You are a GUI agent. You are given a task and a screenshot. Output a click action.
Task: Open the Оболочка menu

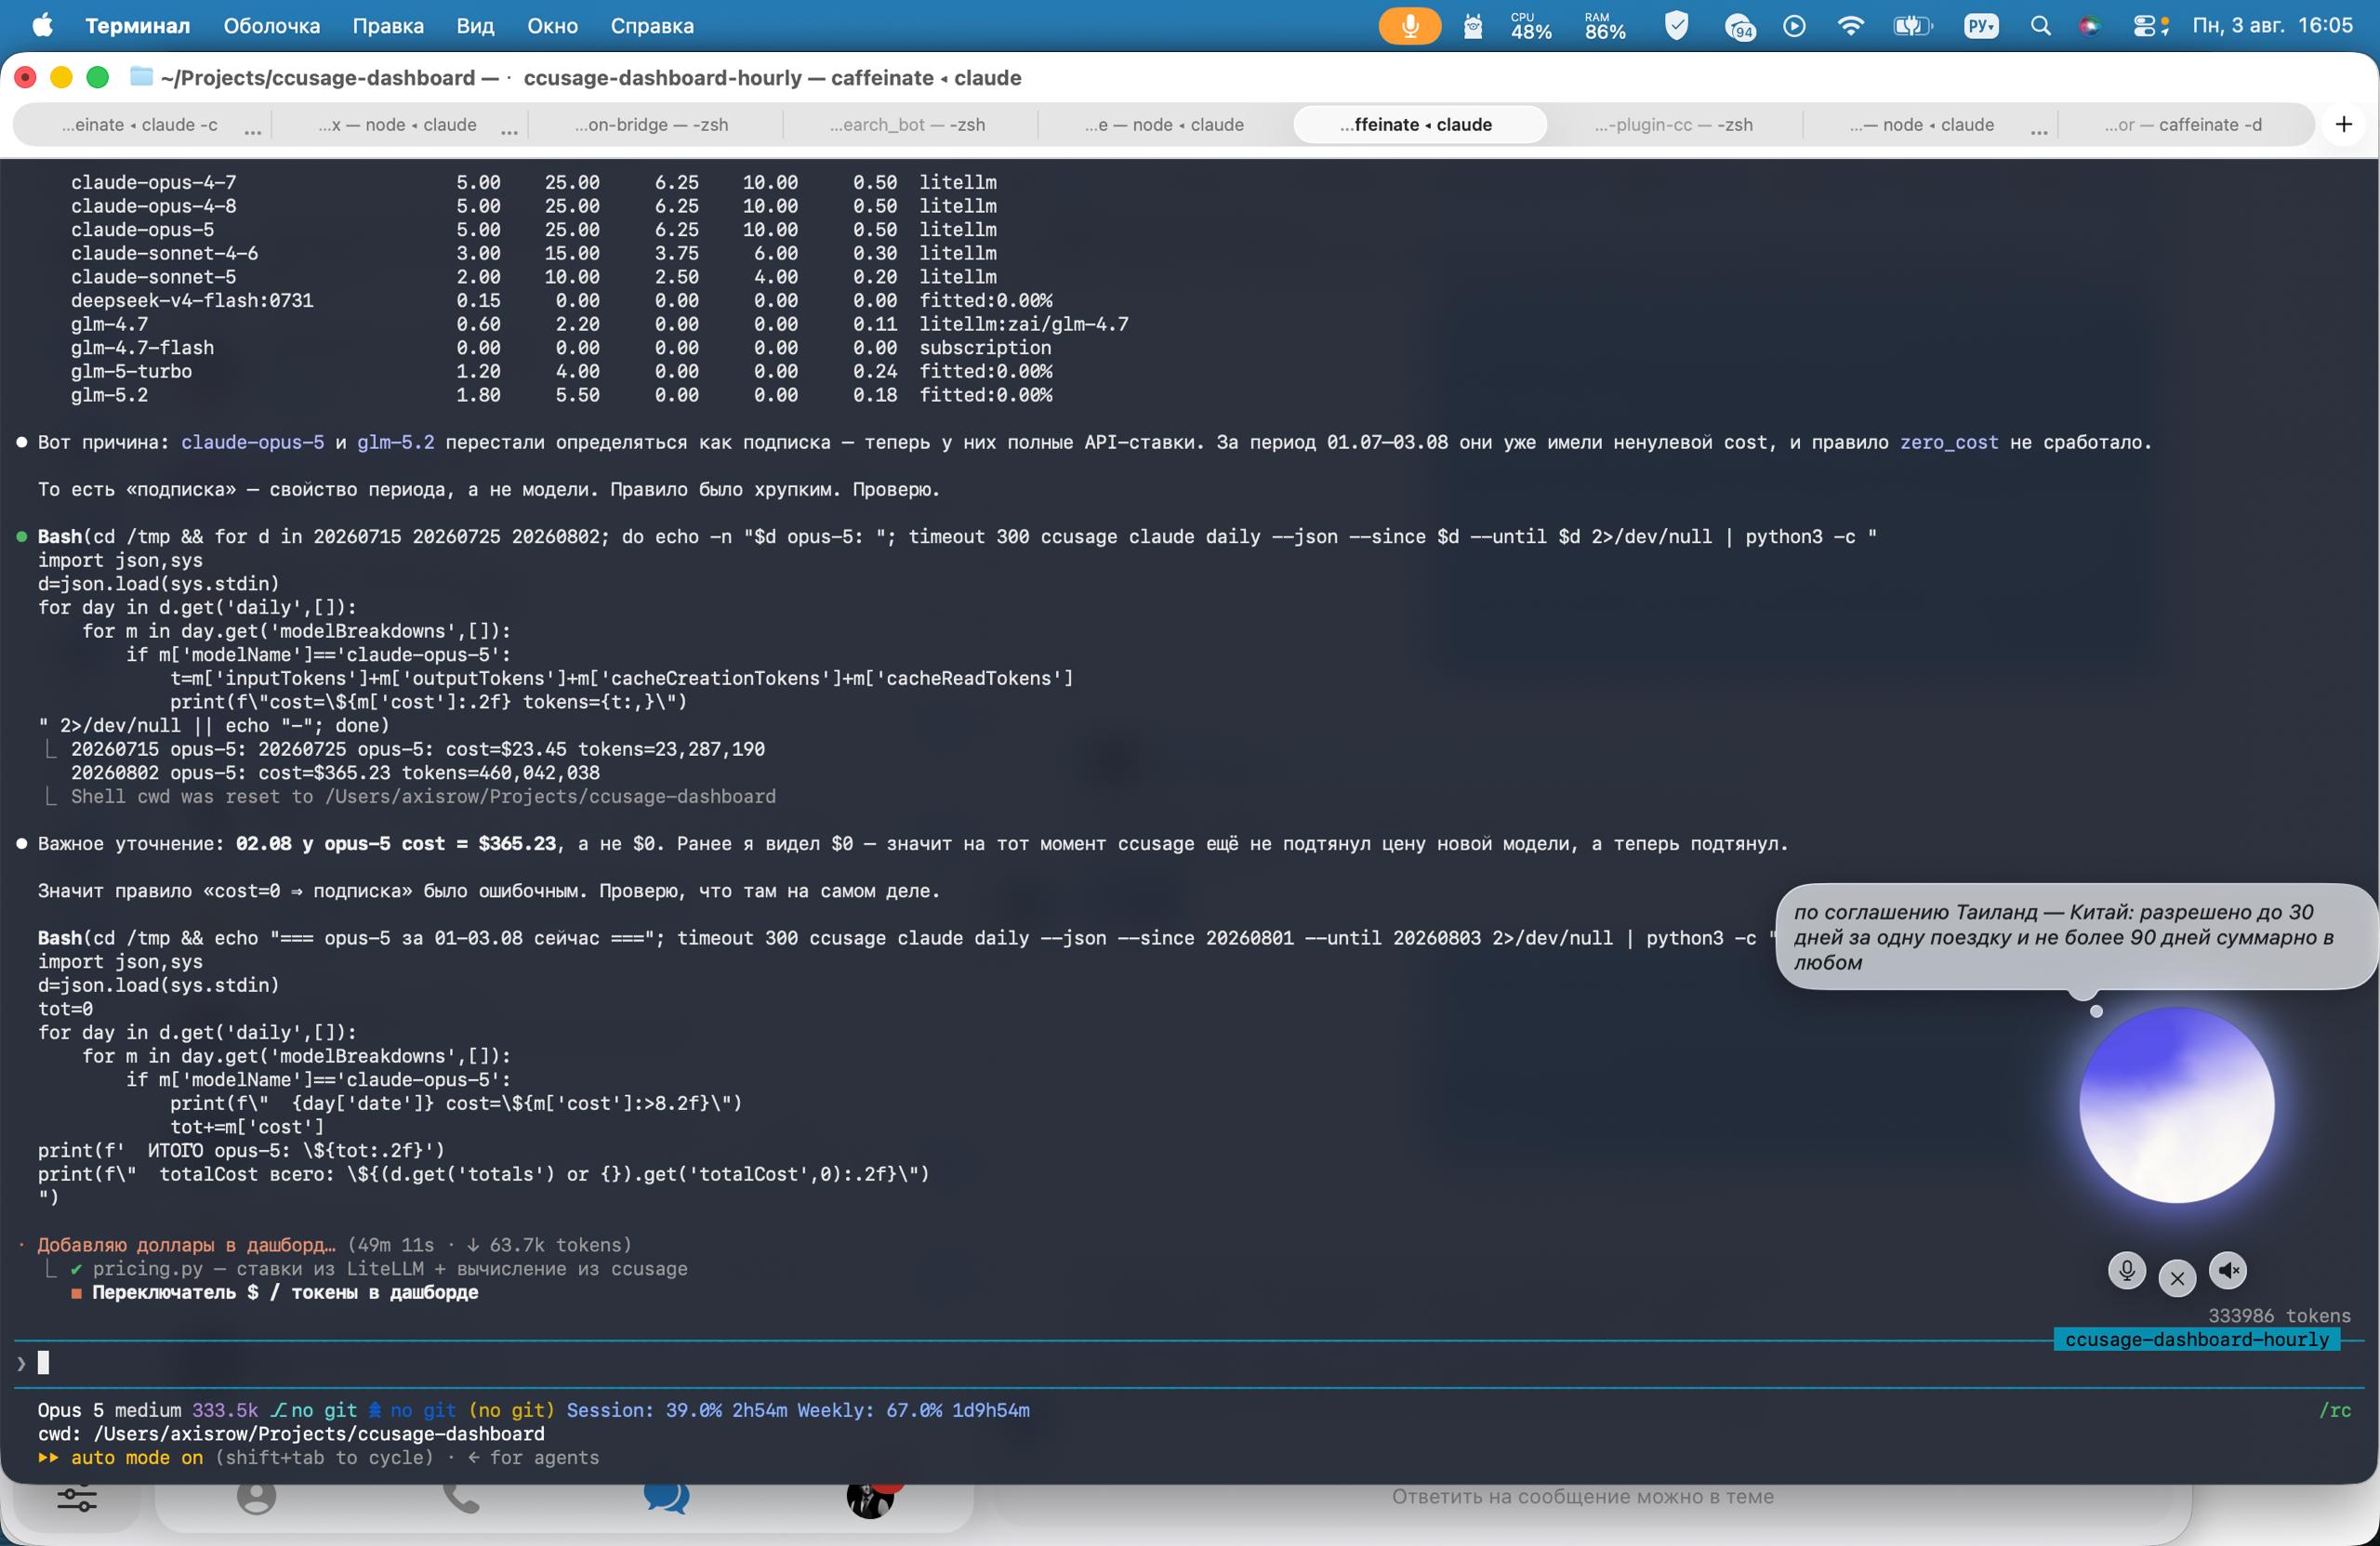pos(272,26)
